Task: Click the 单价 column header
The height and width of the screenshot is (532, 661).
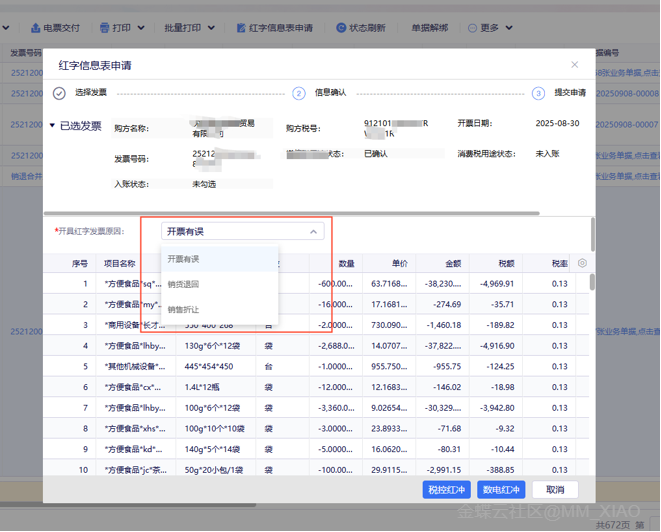Action: pyautogui.click(x=400, y=263)
